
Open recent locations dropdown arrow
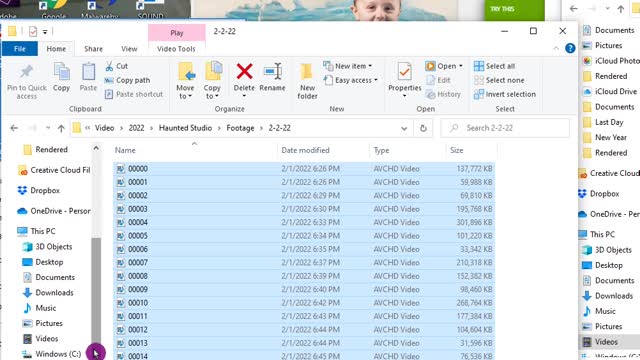48,128
